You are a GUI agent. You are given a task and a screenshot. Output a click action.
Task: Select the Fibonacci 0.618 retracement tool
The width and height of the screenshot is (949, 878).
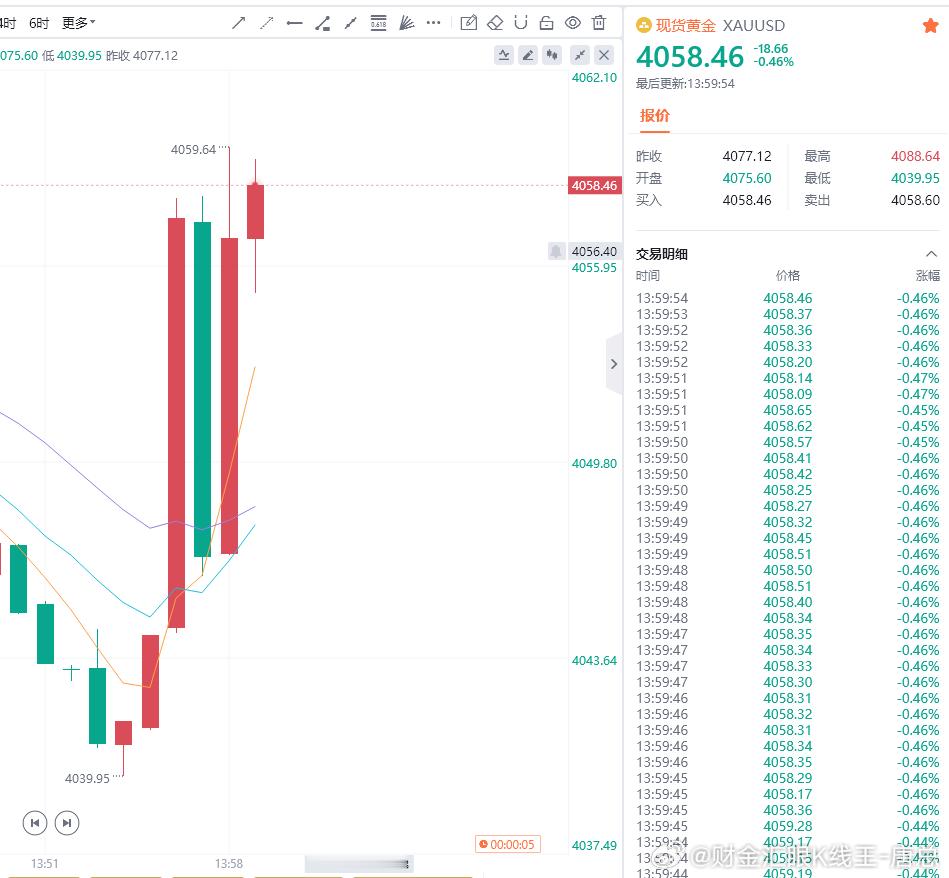378,23
